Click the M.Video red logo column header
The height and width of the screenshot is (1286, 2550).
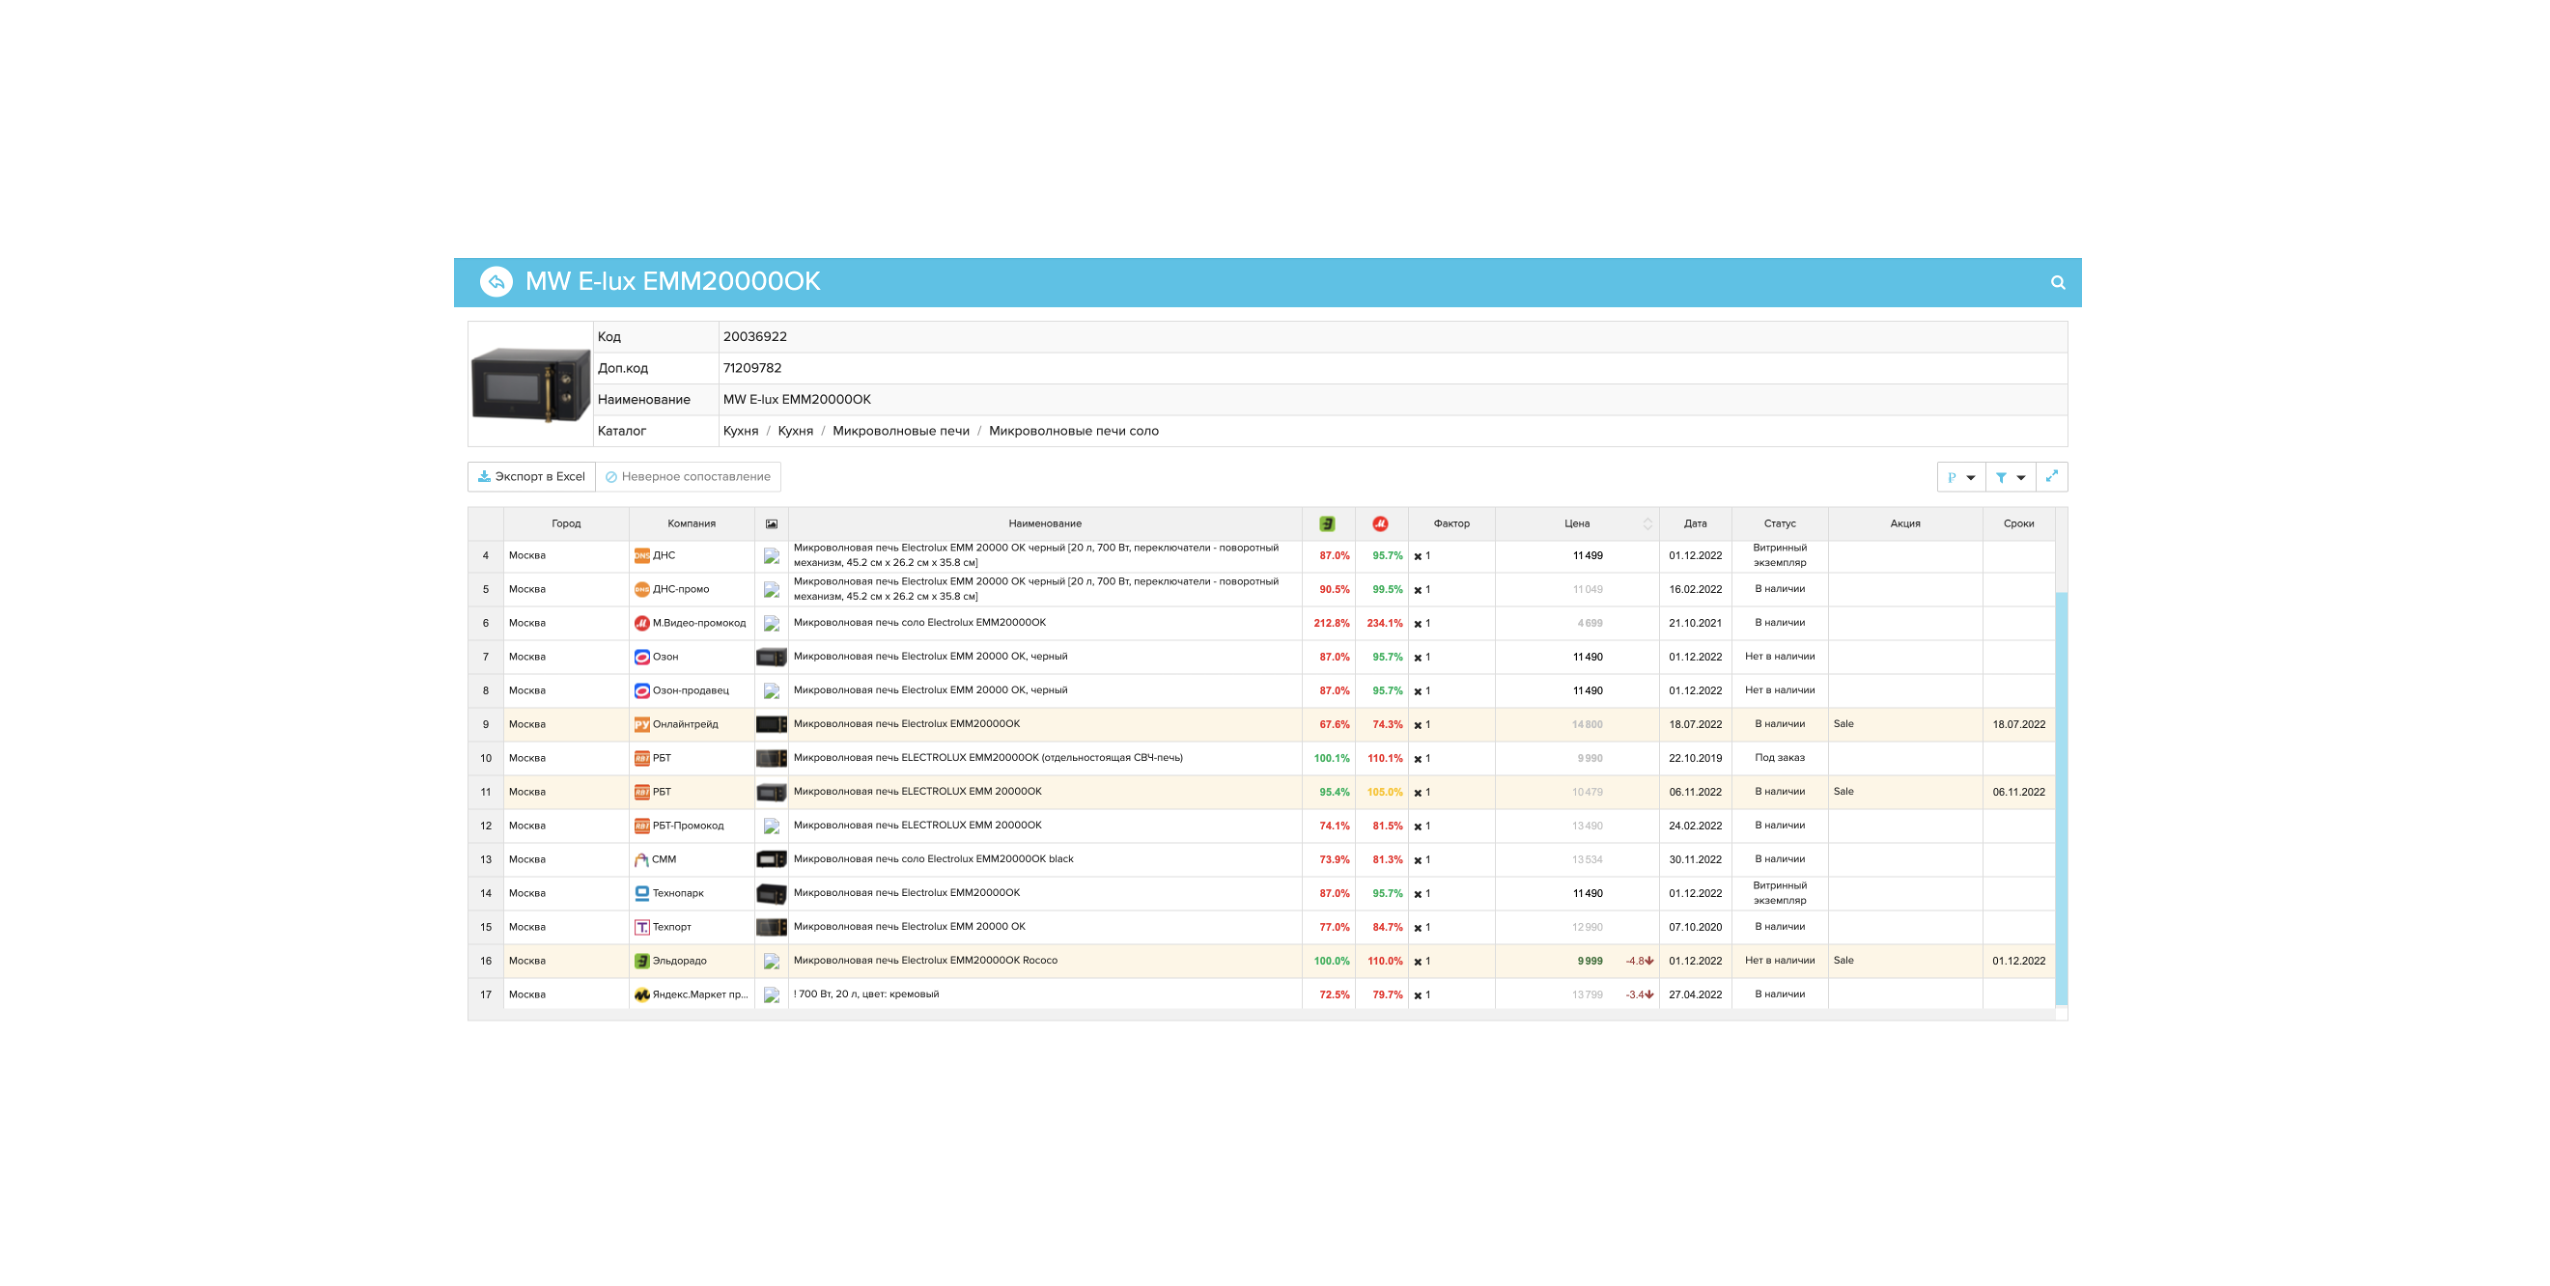click(1379, 523)
